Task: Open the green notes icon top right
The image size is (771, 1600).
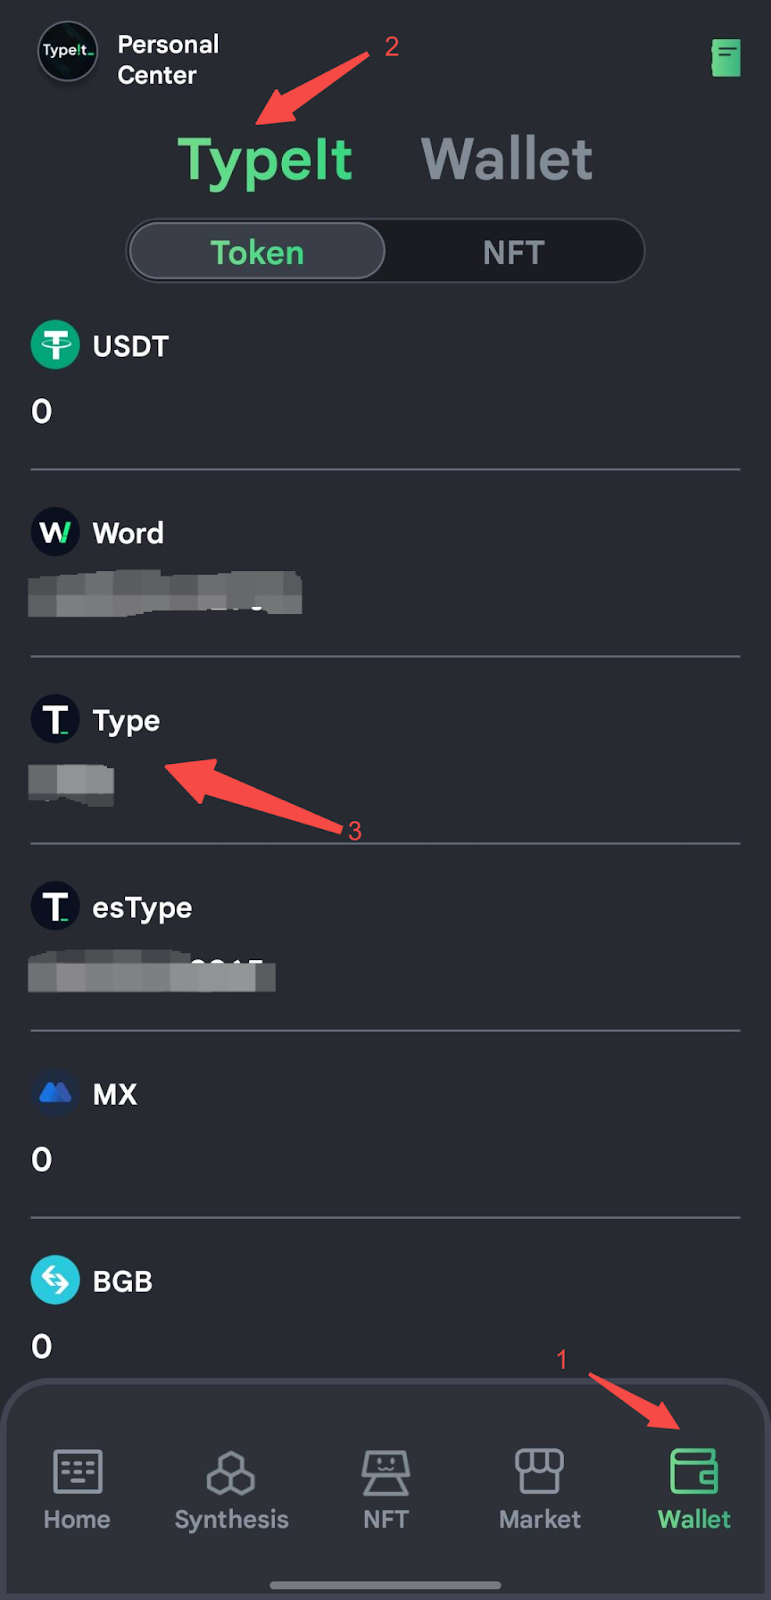Action: pos(726,58)
